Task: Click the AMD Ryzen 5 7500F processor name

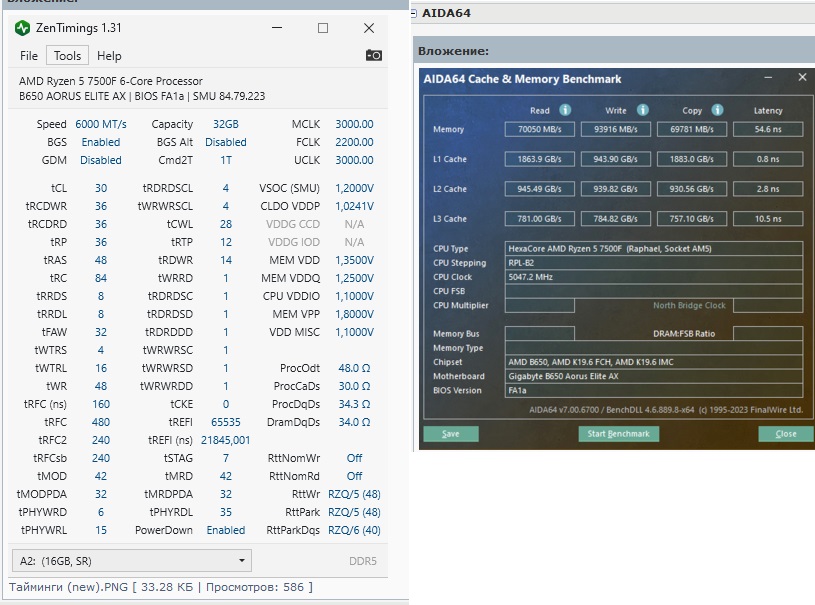Action: [111, 81]
